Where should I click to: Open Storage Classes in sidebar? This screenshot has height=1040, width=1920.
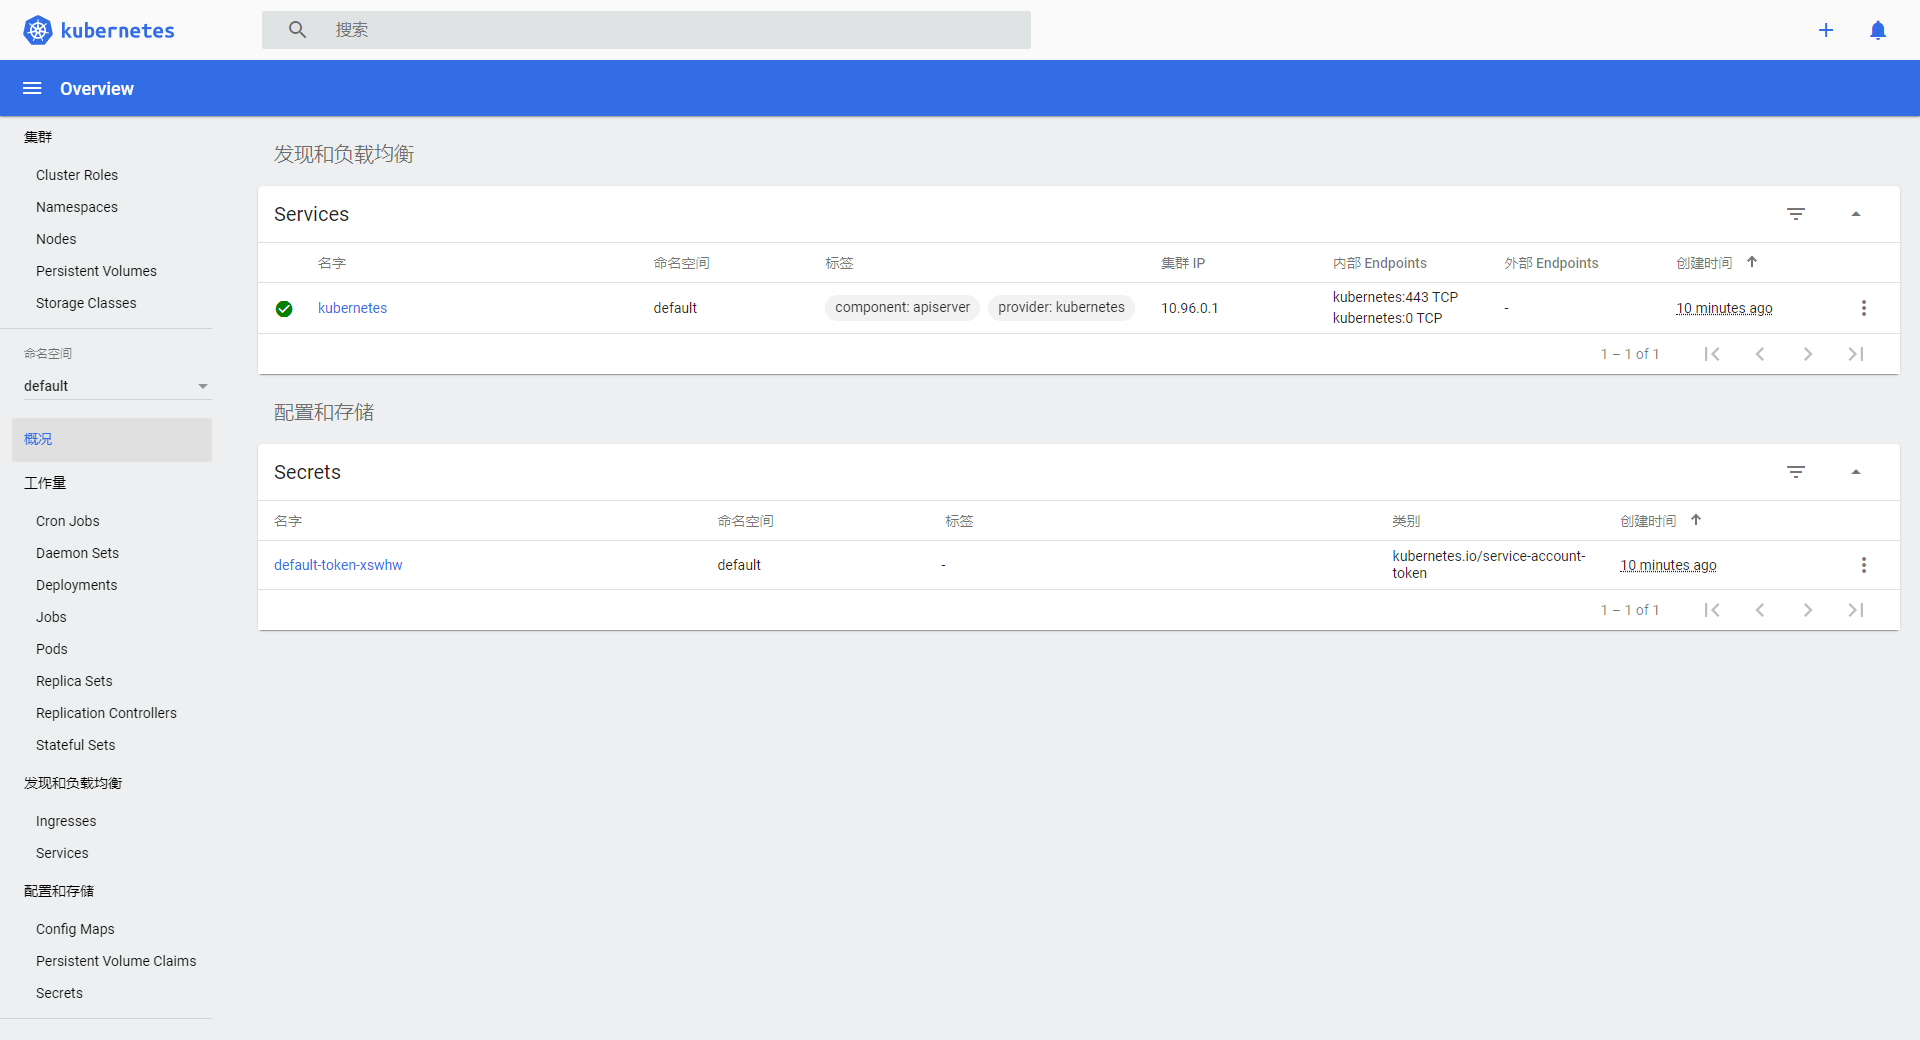click(x=86, y=303)
